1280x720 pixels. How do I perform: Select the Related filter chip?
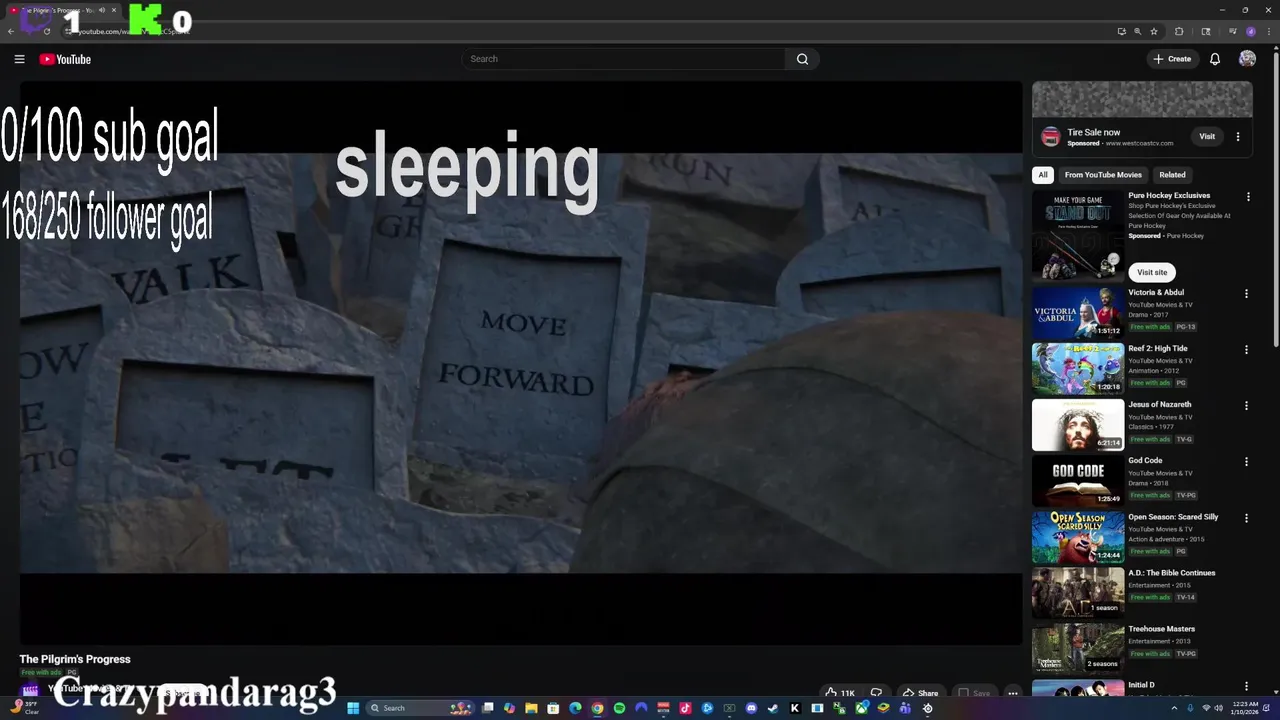1172,175
